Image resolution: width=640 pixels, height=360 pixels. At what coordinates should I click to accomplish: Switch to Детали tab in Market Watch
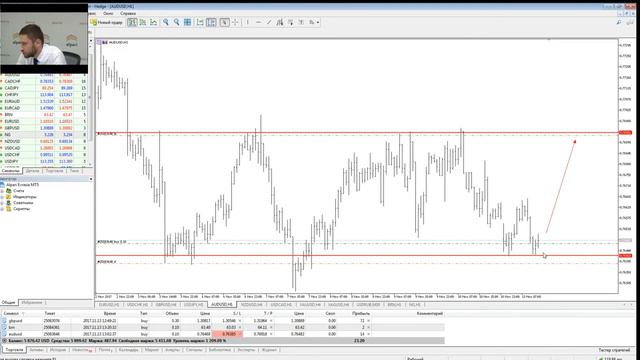(33, 171)
